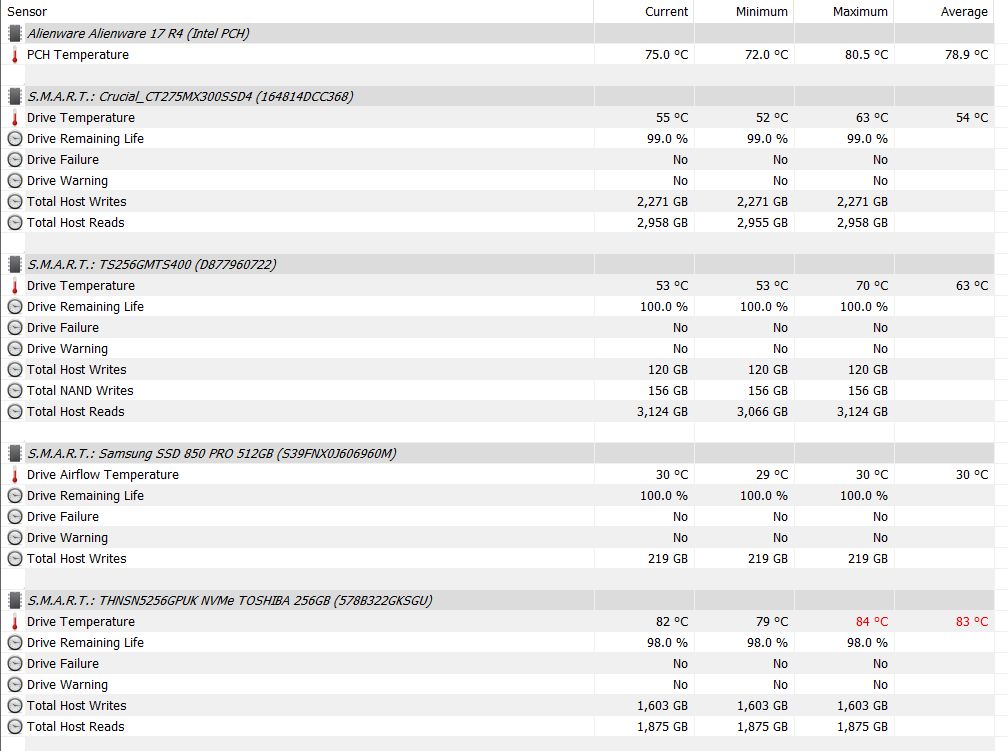1008x751 pixels.
Task: Click the PCH Temperature thermometer icon
Action: 15,55
